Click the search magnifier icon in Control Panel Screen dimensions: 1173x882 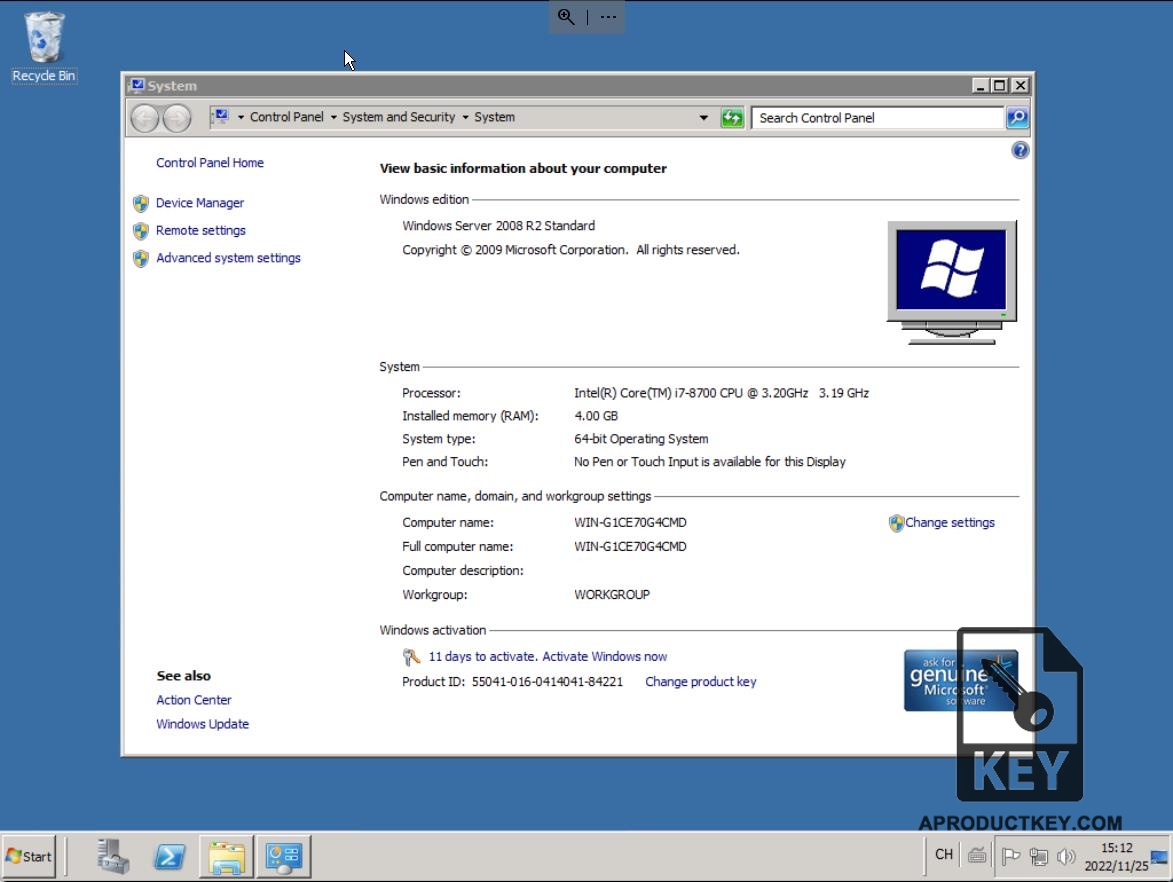(1017, 117)
